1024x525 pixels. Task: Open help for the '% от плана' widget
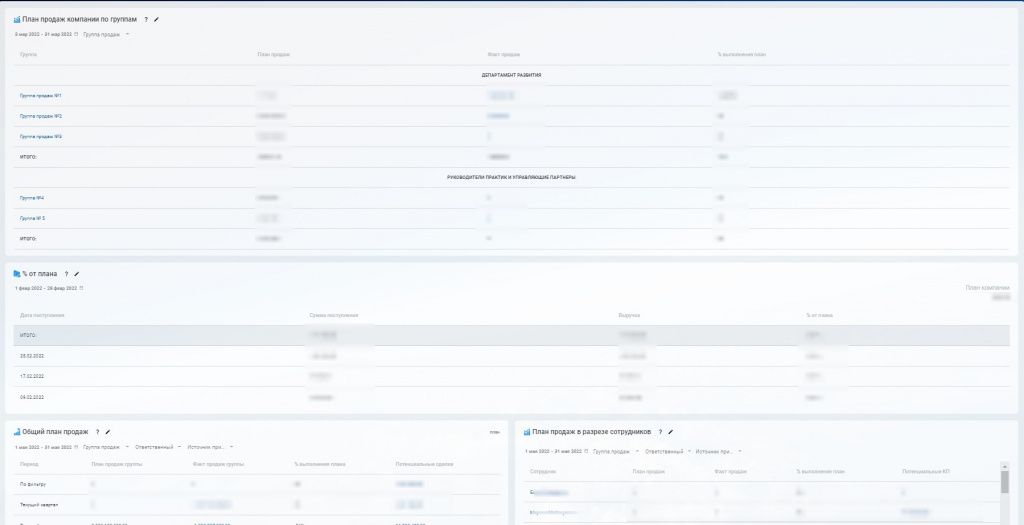click(66, 273)
